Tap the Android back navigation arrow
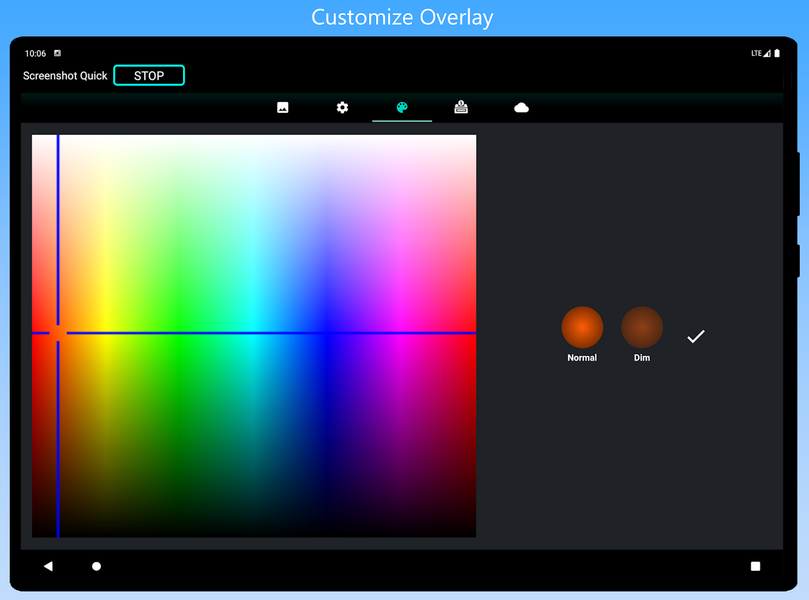This screenshot has width=809, height=600. (x=48, y=566)
